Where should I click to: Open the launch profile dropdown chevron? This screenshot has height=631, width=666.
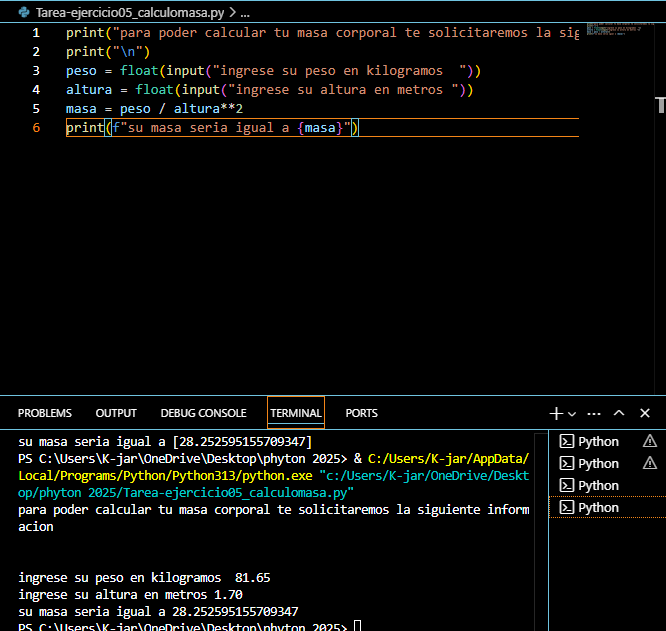572,414
